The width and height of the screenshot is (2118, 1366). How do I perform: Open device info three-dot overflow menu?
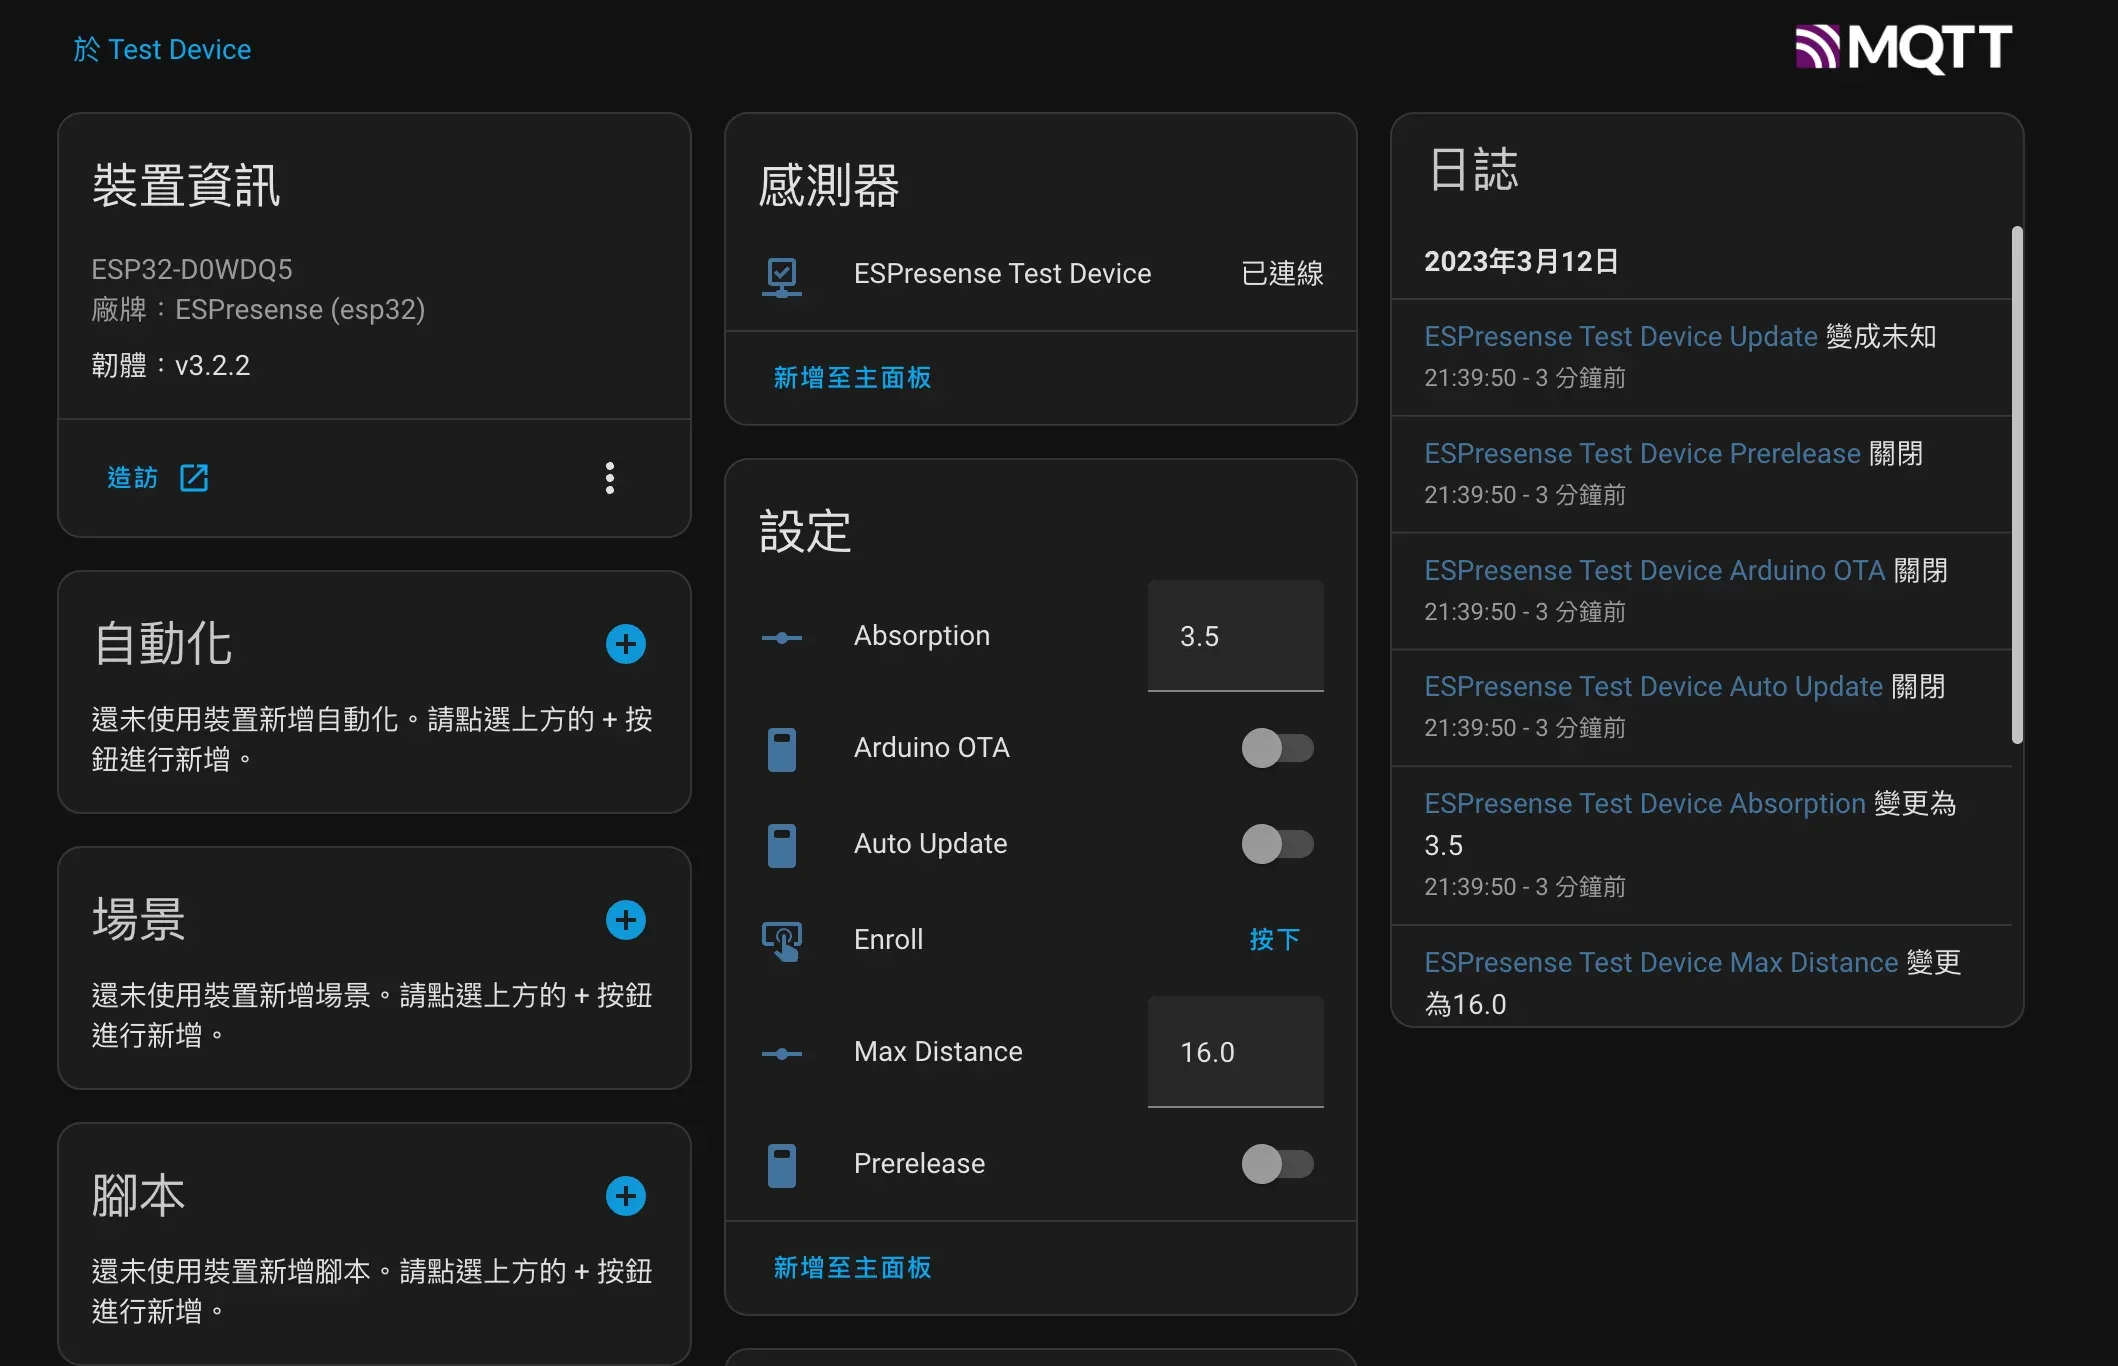(610, 478)
